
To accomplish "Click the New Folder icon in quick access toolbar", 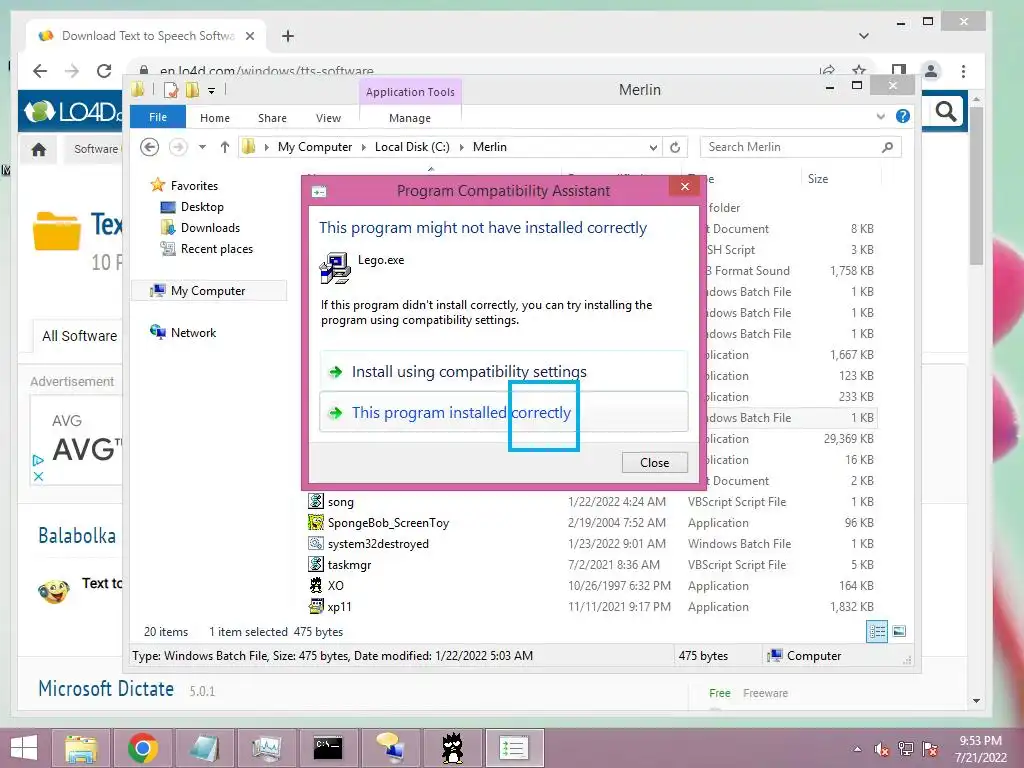I will [x=192, y=90].
